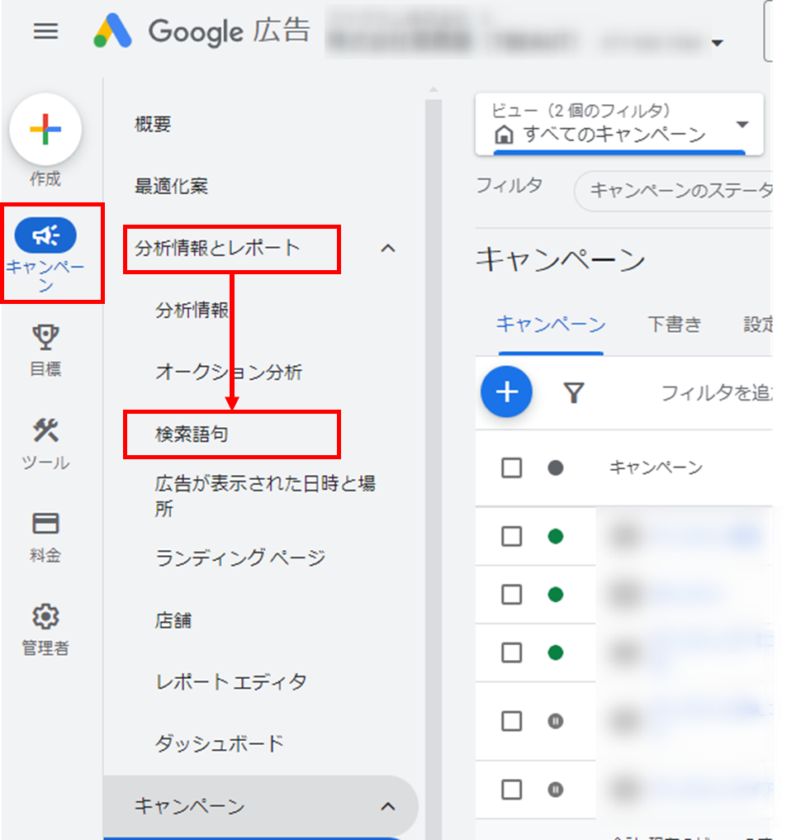Click the Google Ads logo

tap(113, 31)
